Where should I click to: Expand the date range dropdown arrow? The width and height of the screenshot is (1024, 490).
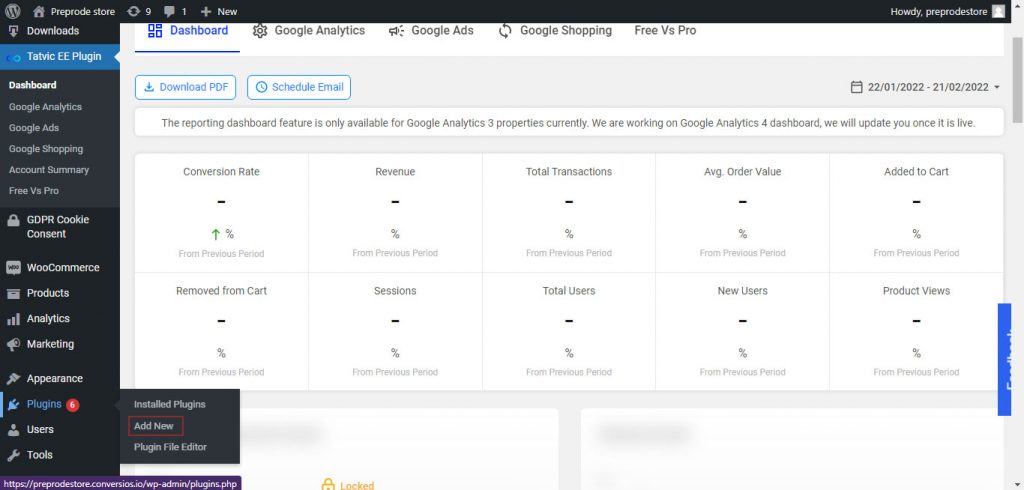pyautogui.click(x=997, y=87)
